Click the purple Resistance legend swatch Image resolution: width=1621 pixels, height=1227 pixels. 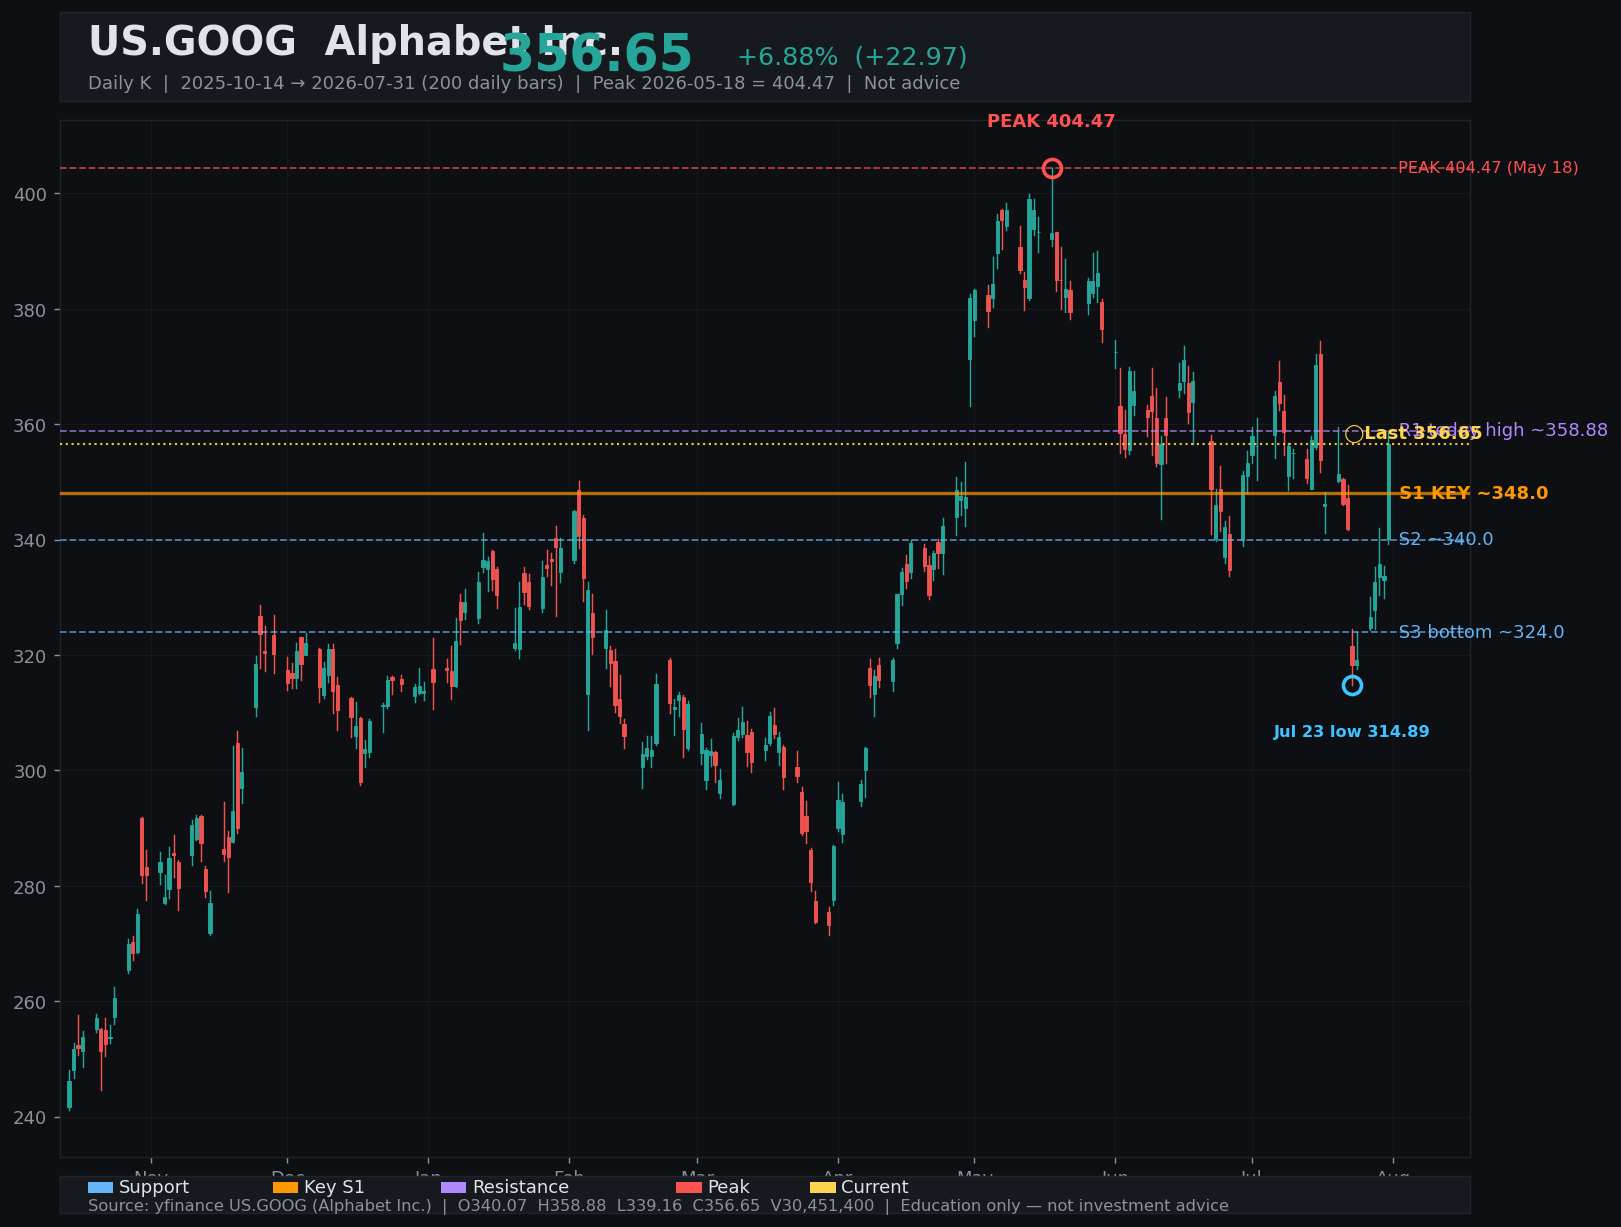coord(453,1187)
